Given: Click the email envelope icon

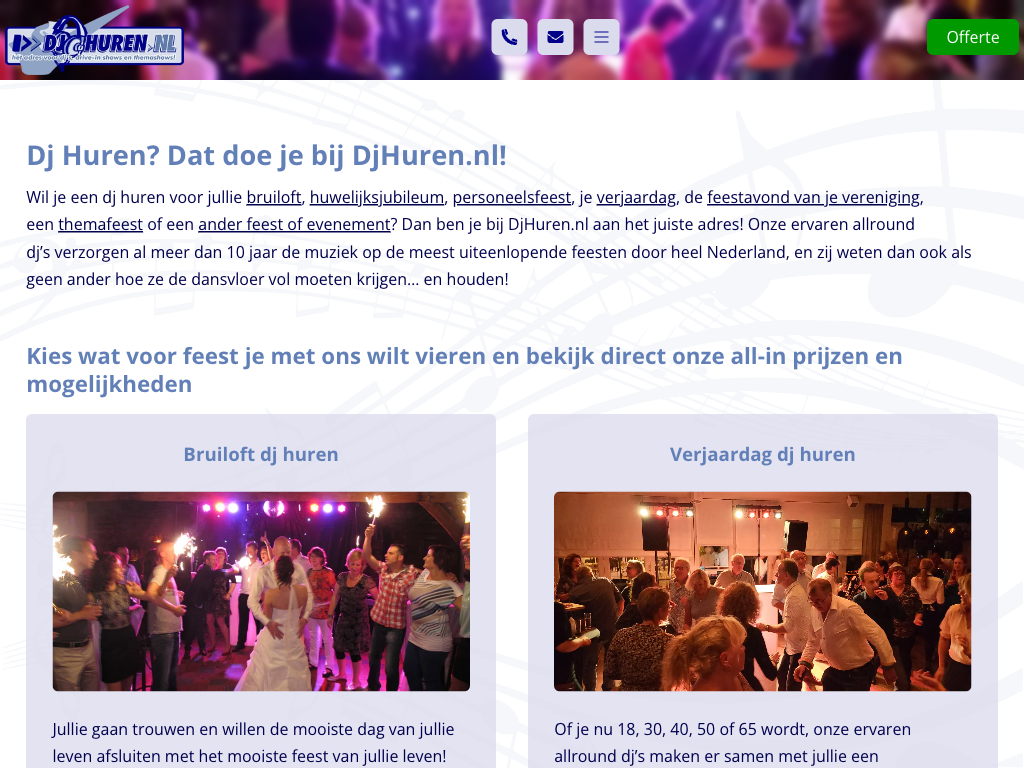Looking at the screenshot, I should point(555,37).
